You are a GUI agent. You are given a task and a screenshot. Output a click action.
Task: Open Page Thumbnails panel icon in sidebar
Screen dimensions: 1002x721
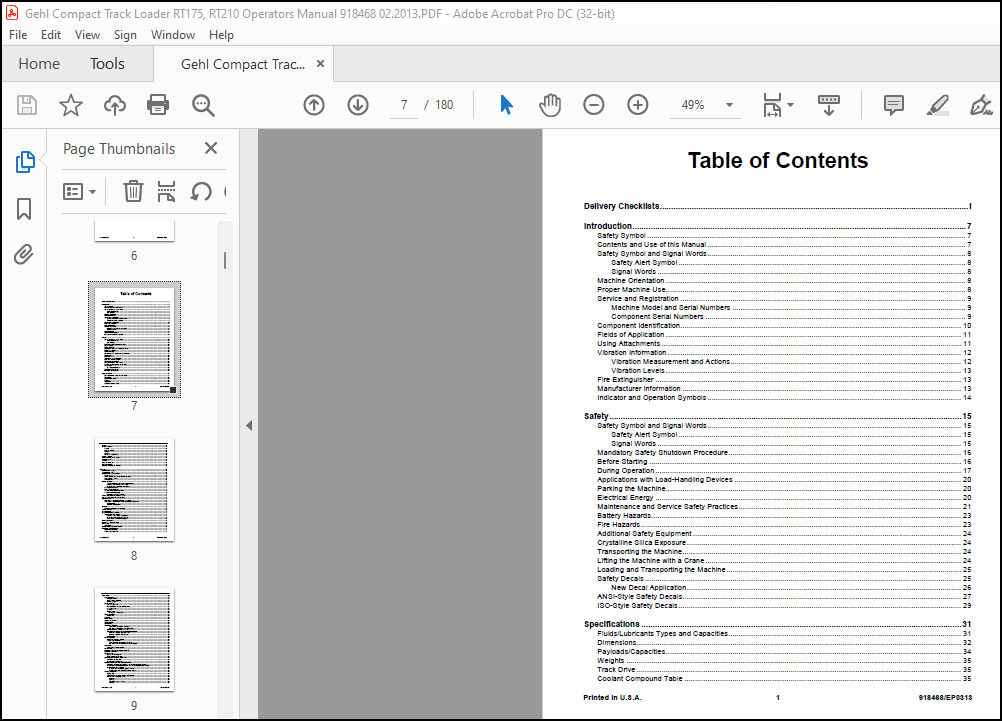click(25, 162)
